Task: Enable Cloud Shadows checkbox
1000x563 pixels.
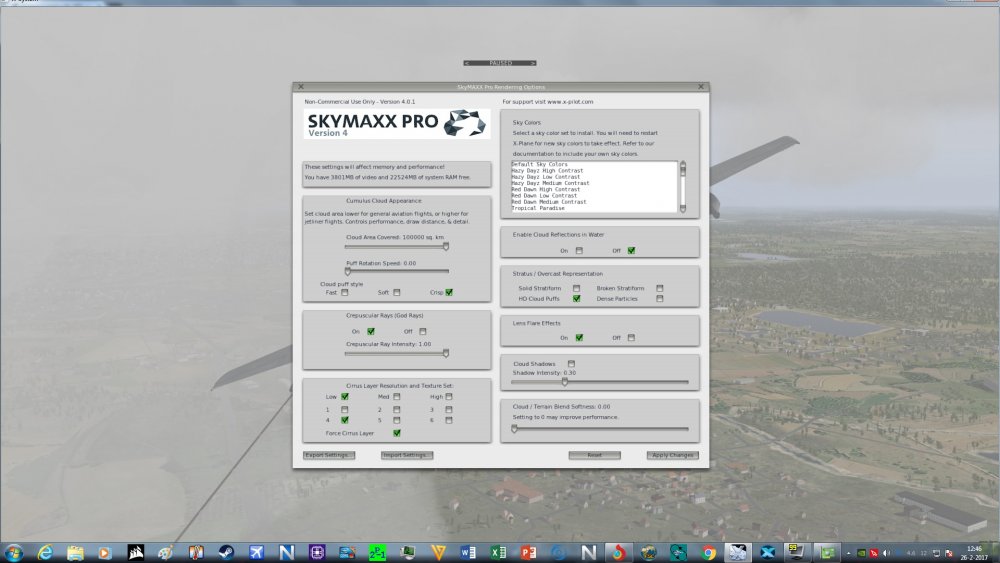Action: click(571, 364)
